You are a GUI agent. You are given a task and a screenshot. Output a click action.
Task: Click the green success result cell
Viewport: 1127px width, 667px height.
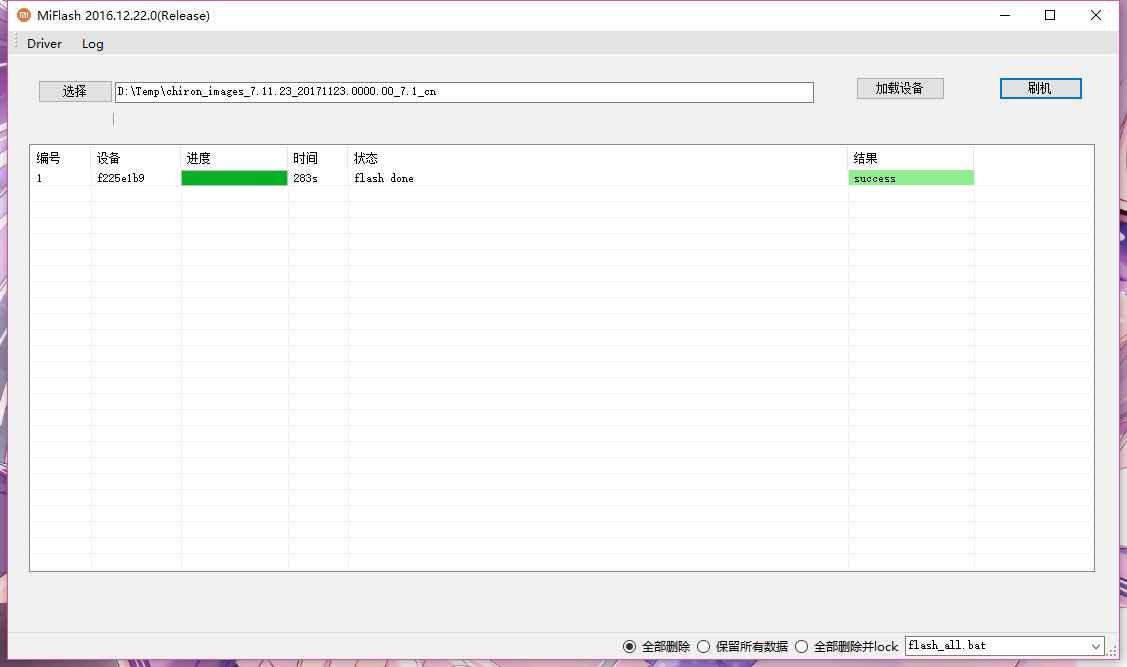pyautogui.click(x=911, y=178)
